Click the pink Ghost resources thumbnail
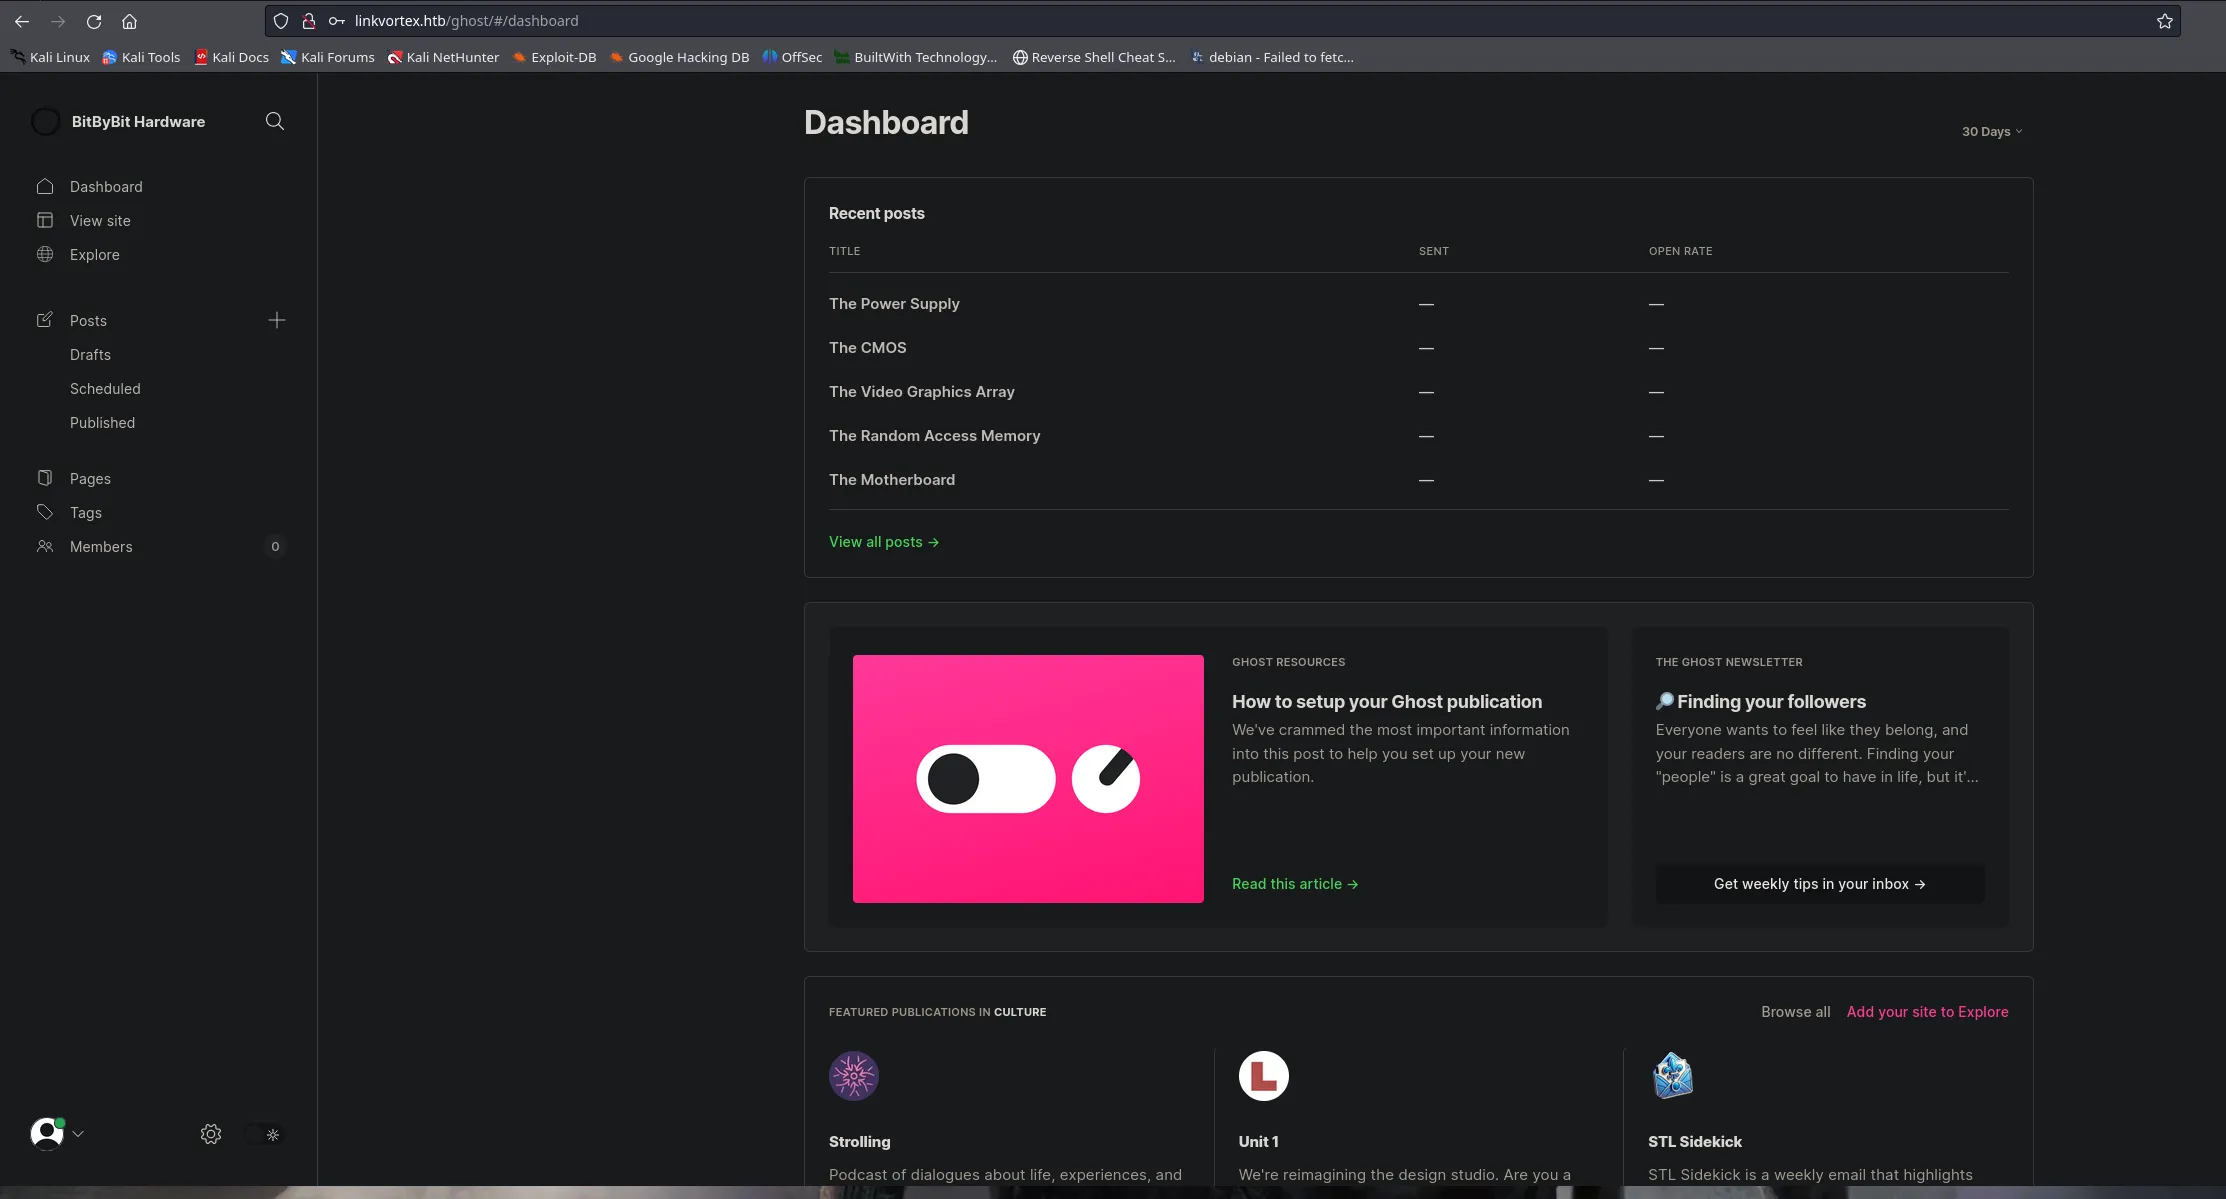Viewport: 2226px width, 1199px height. tap(1027, 779)
